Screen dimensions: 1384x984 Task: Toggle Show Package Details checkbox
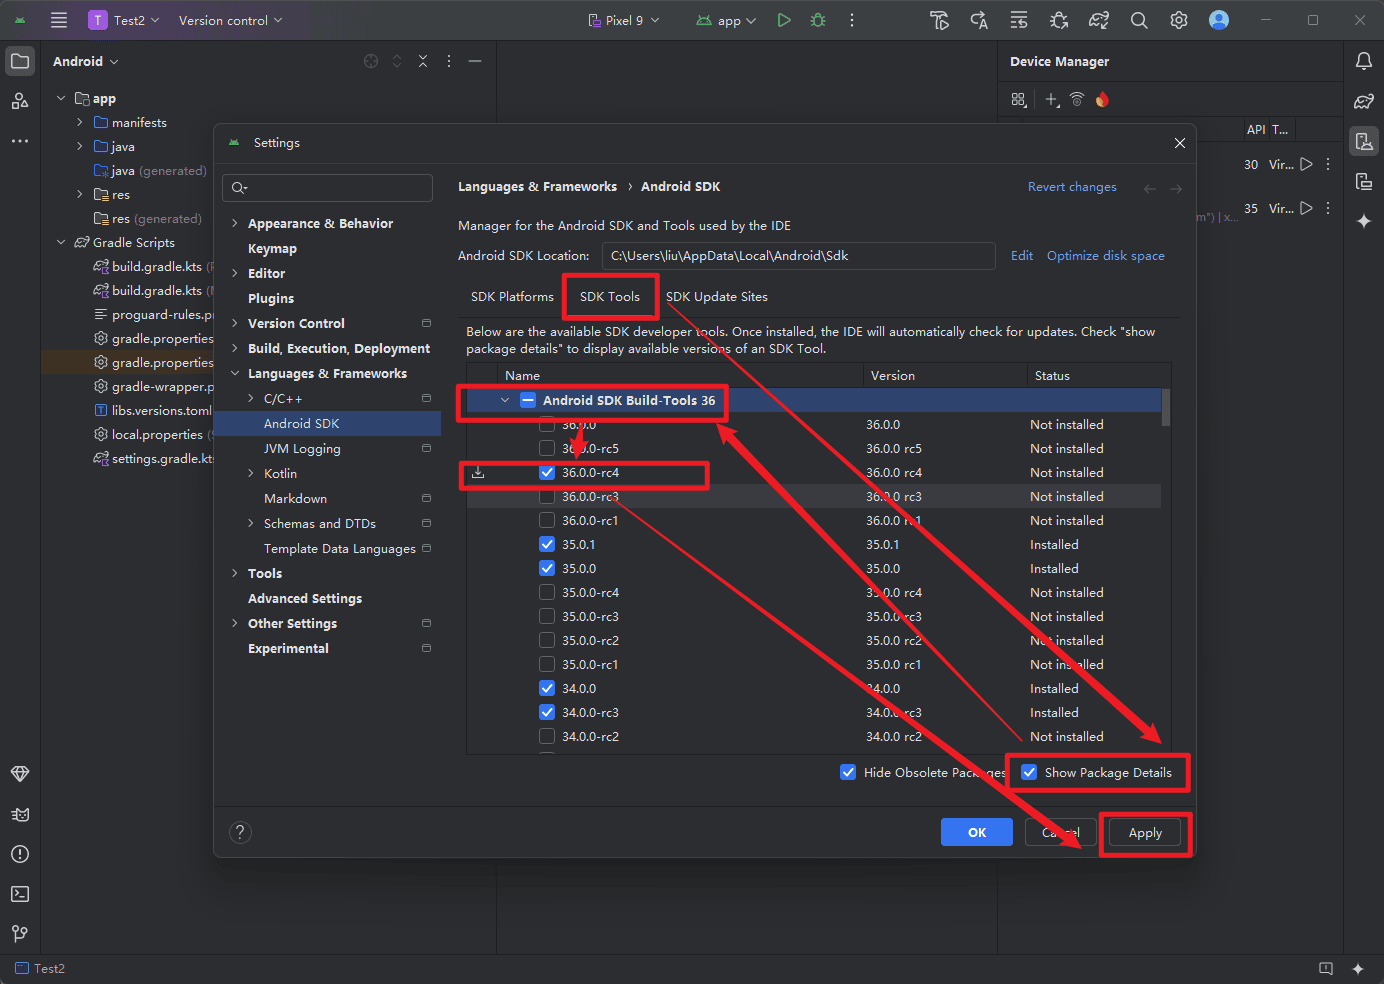(1029, 772)
